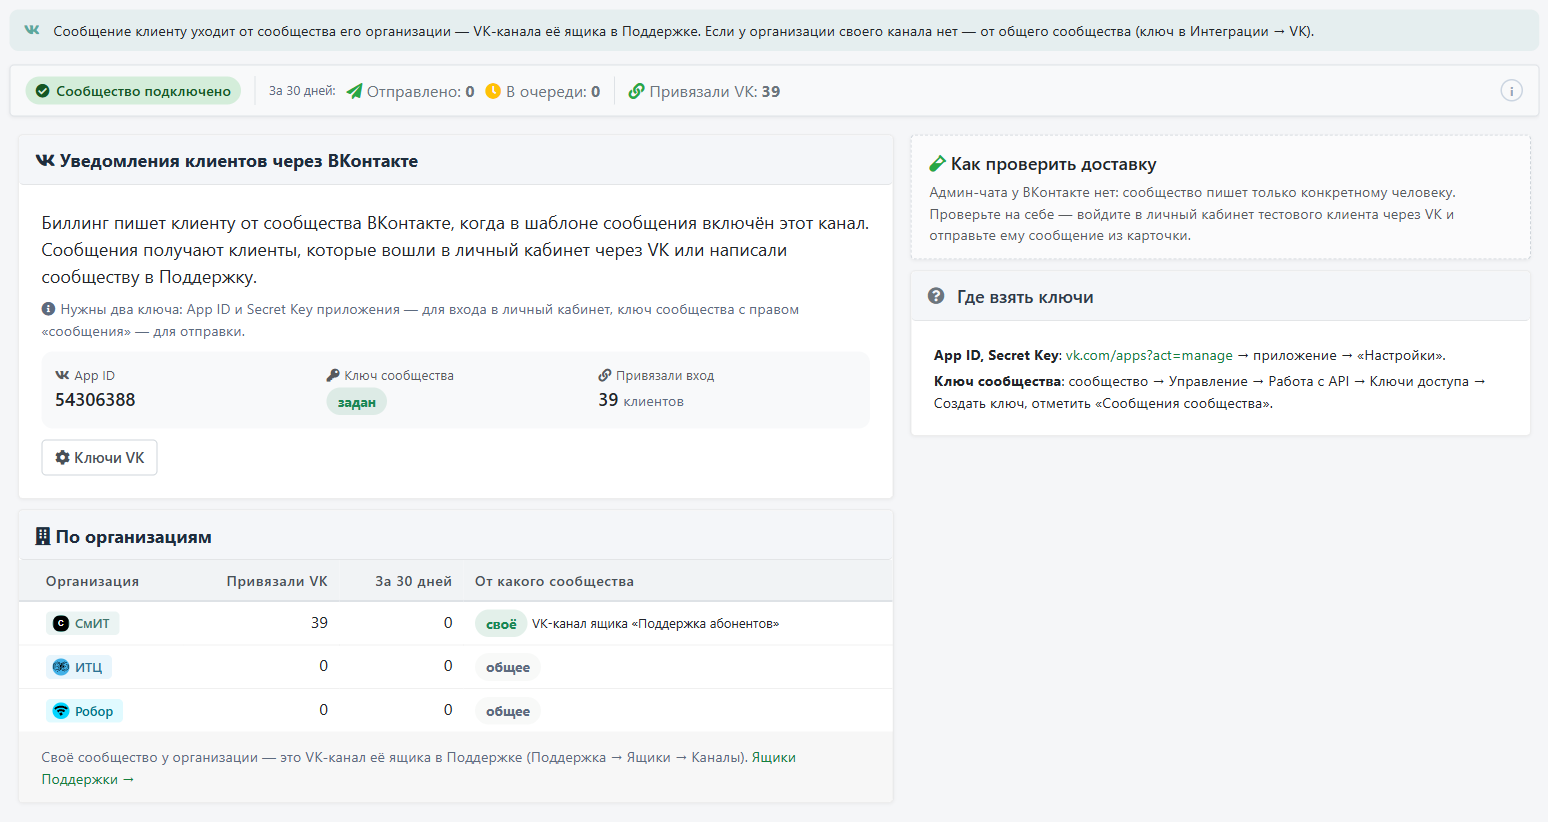Click the задан badge under Ключ сообщества
This screenshot has width=1548, height=822.
pyautogui.click(x=356, y=402)
